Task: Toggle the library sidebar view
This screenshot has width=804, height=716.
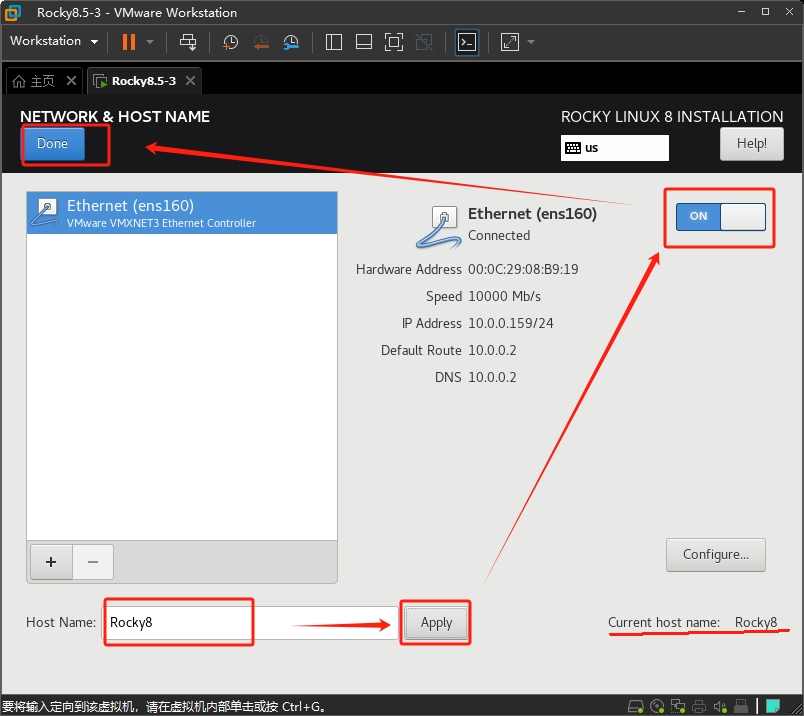Action: click(x=334, y=42)
